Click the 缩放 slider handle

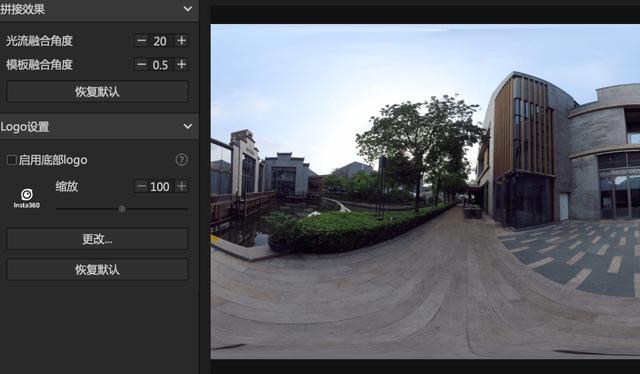click(x=122, y=209)
